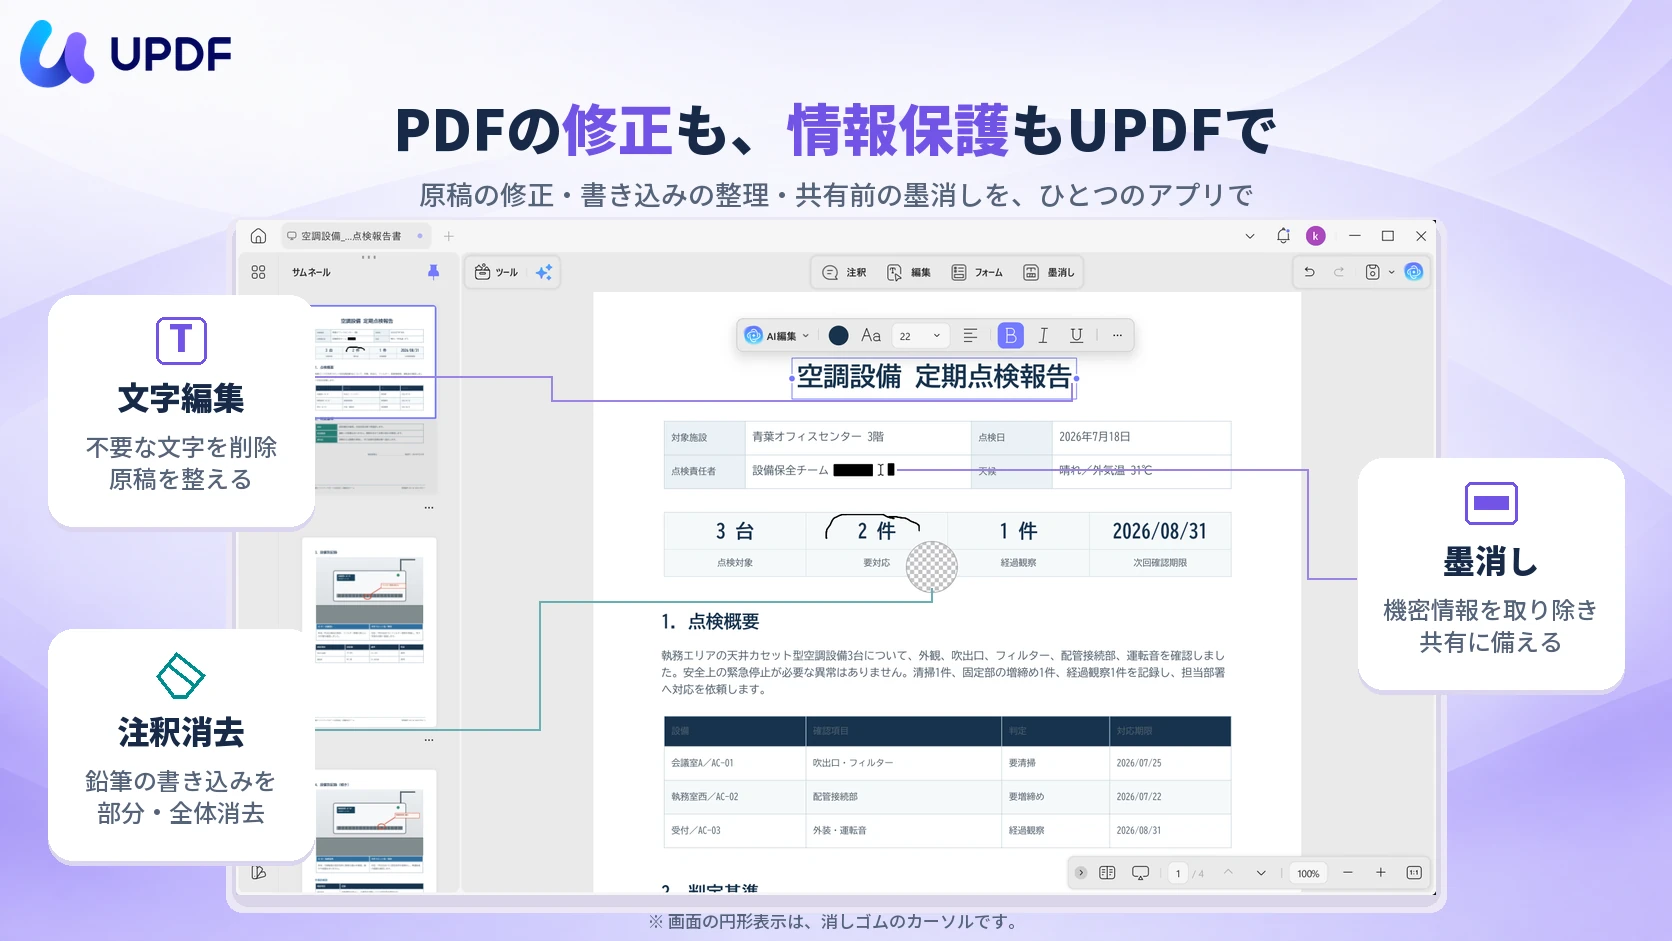This screenshot has height=941, width=1672.
Task: Toggle underline formatting
Action: [1076, 336]
